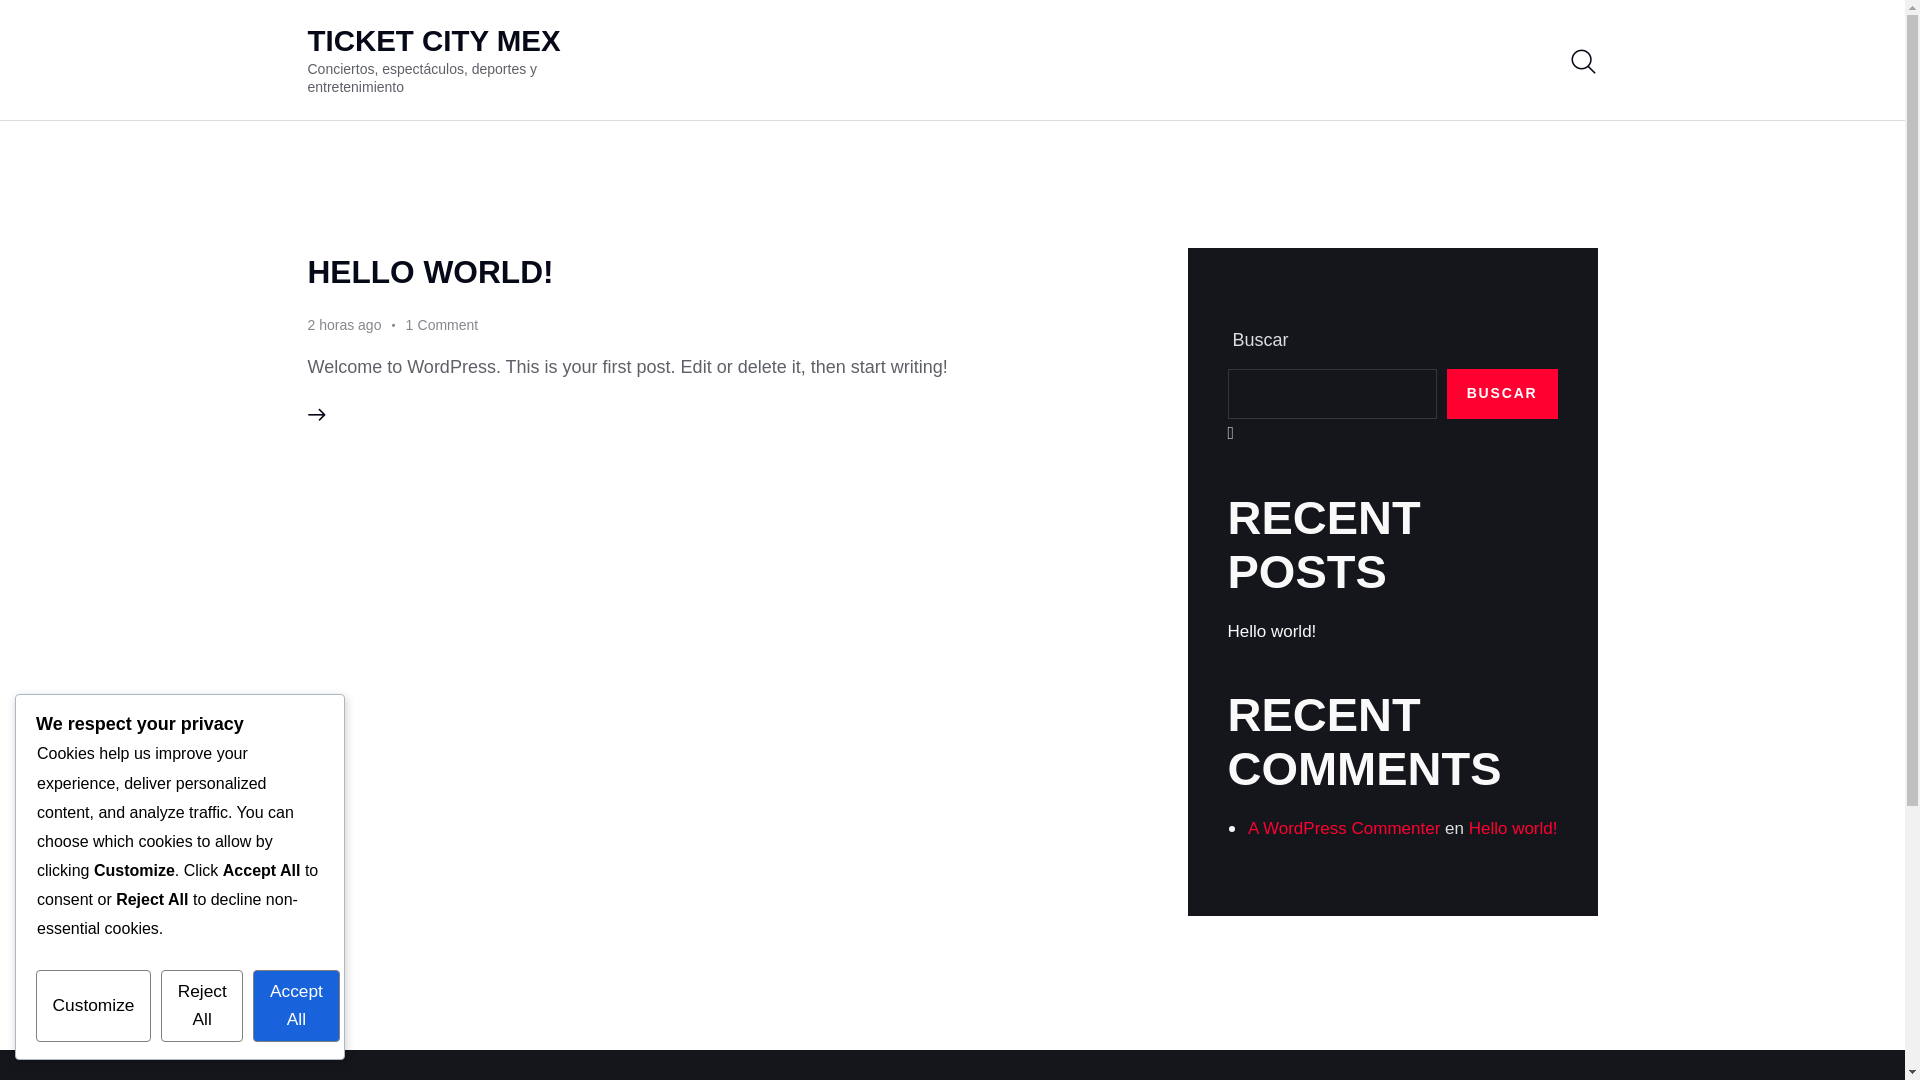Viewport: 1920px width, 1080px height.
Task: Click the Buscar label above search field
Action: point(1259,340)
